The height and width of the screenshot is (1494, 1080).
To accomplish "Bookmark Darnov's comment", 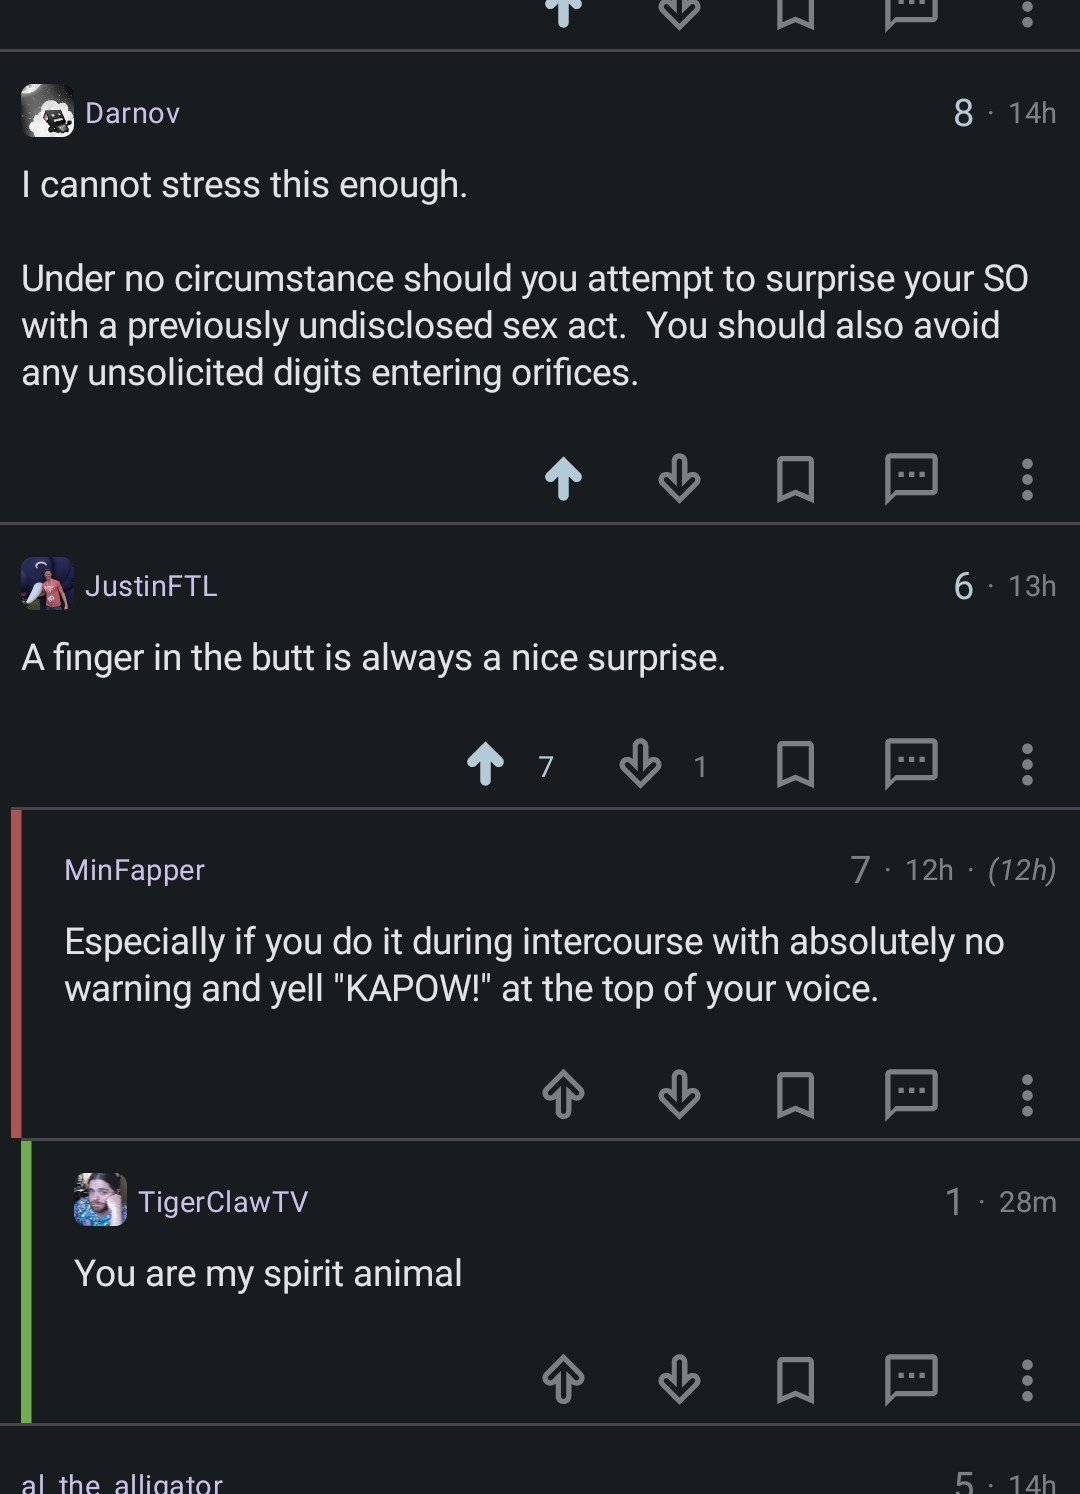I will coord(795,479).
